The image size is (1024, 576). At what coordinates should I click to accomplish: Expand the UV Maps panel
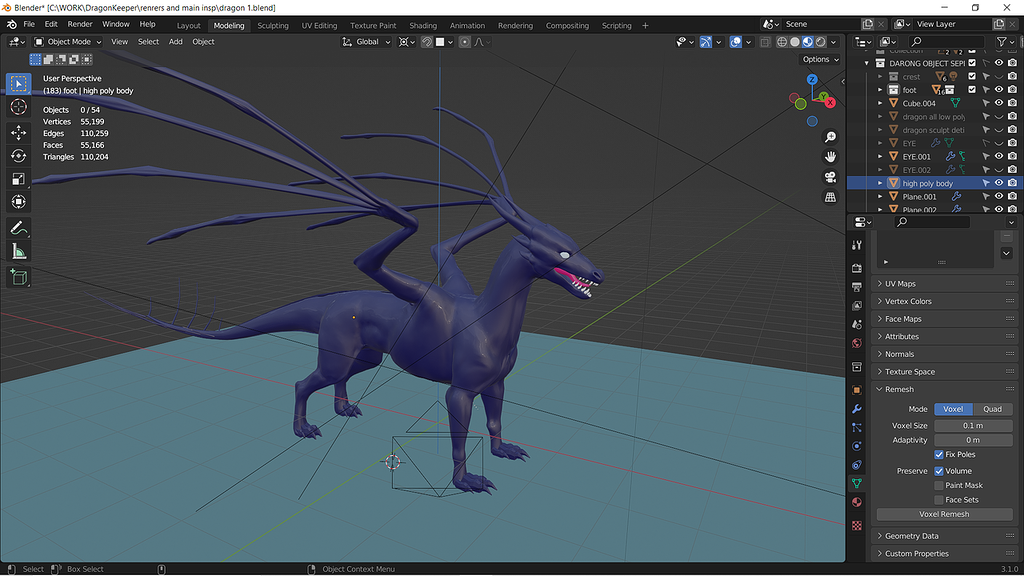900,284
